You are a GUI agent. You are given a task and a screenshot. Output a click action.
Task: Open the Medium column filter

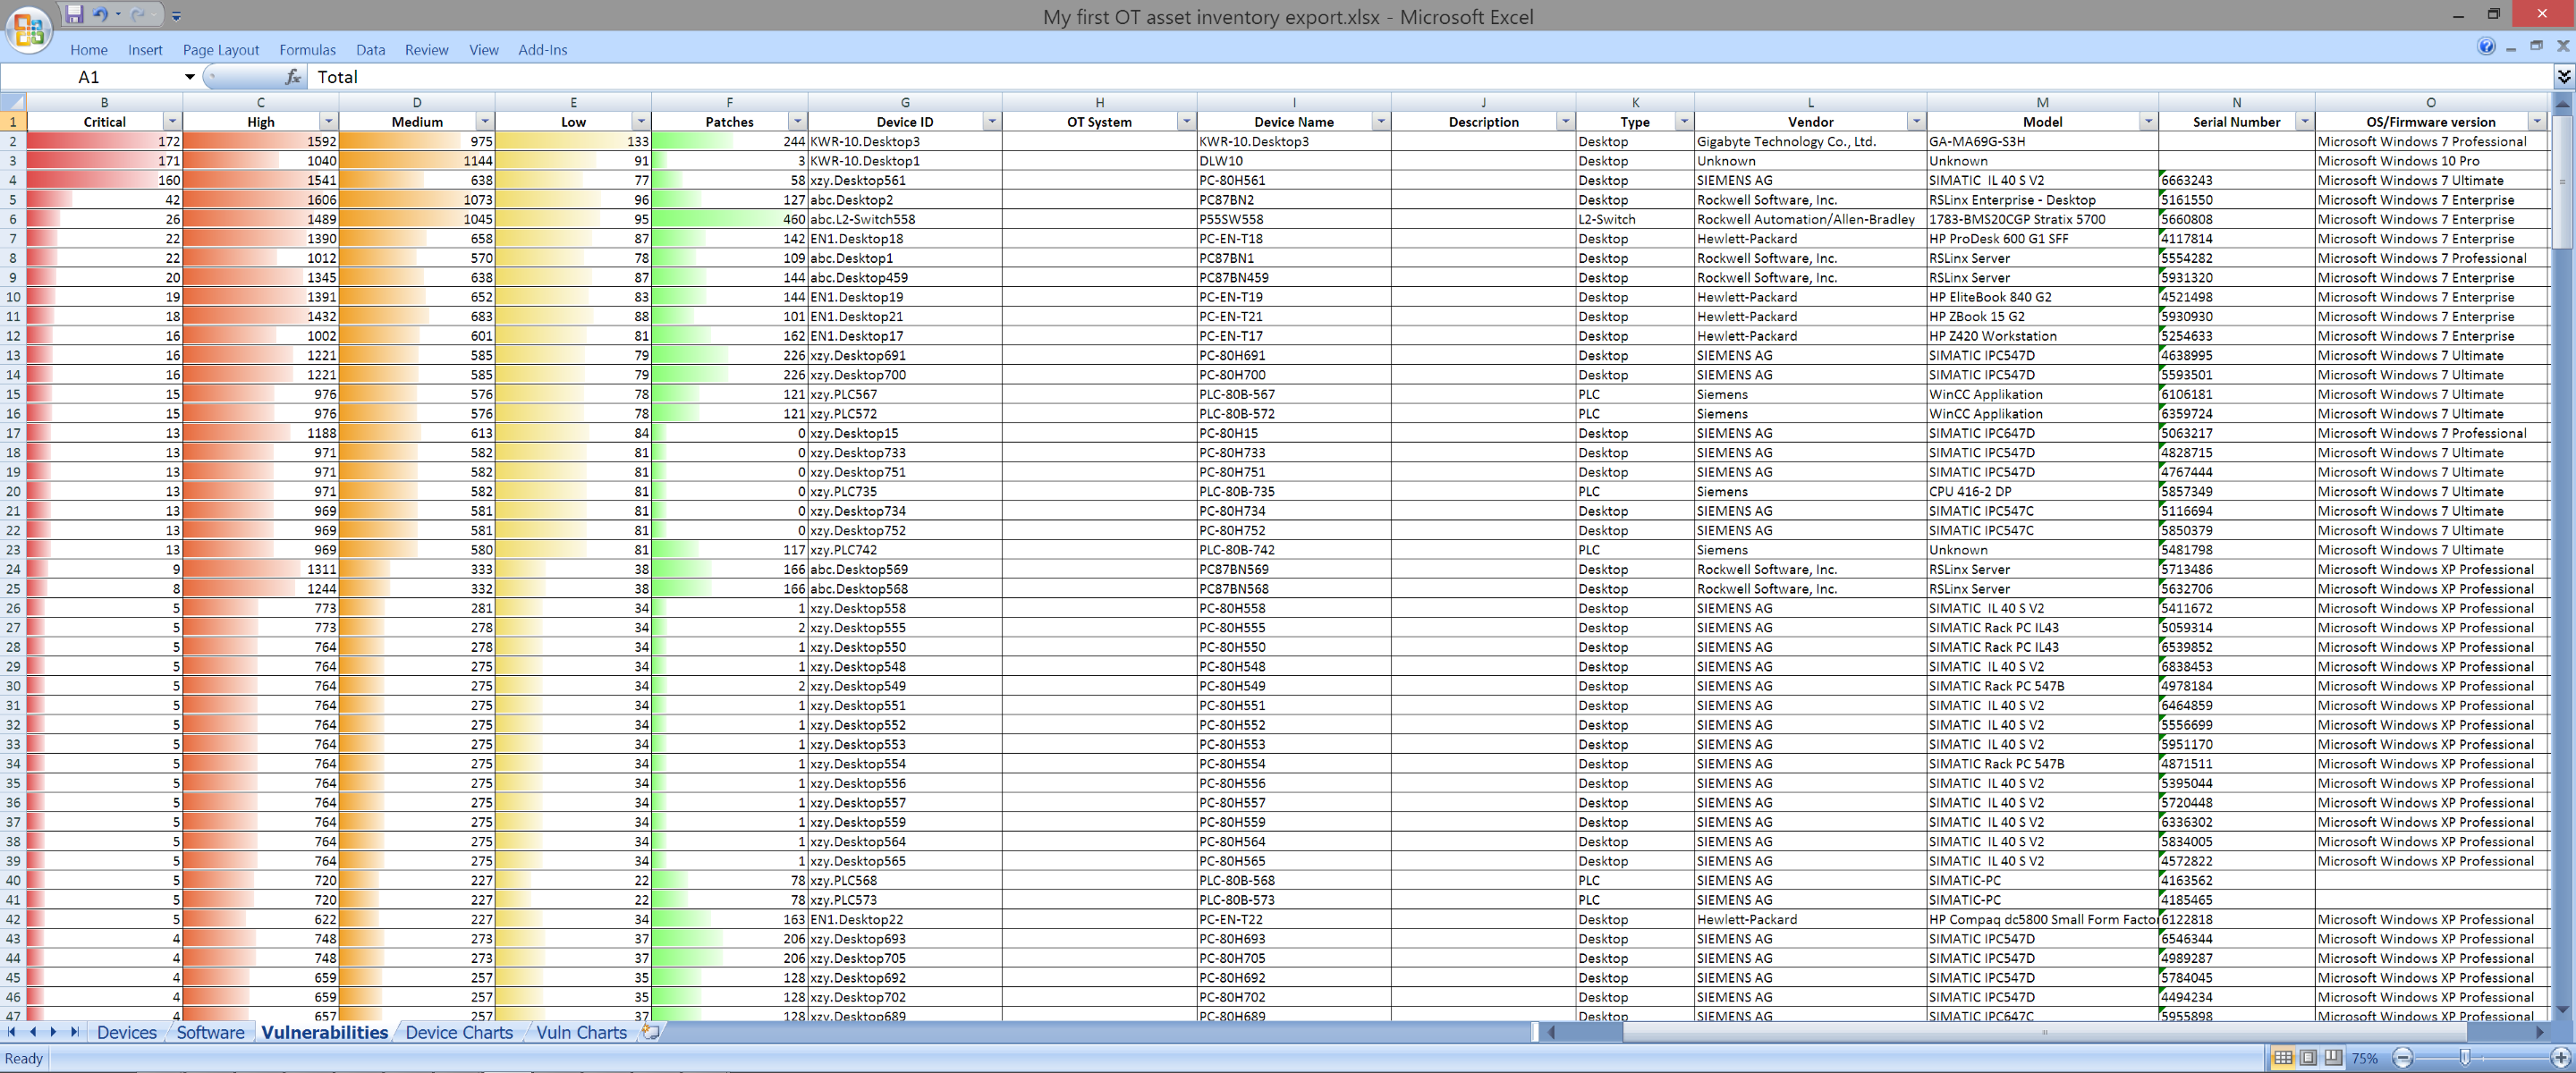pos(484,122)
